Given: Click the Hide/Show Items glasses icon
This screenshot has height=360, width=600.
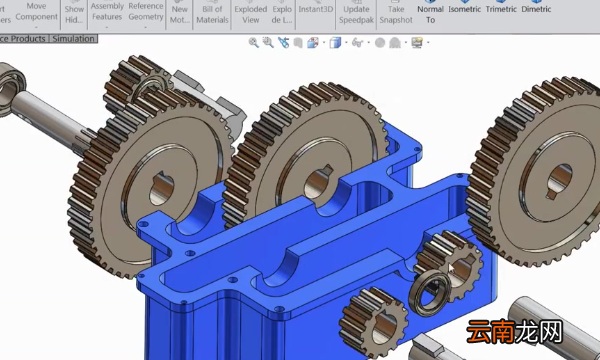Looking at the screenshot, I should 357,43.
